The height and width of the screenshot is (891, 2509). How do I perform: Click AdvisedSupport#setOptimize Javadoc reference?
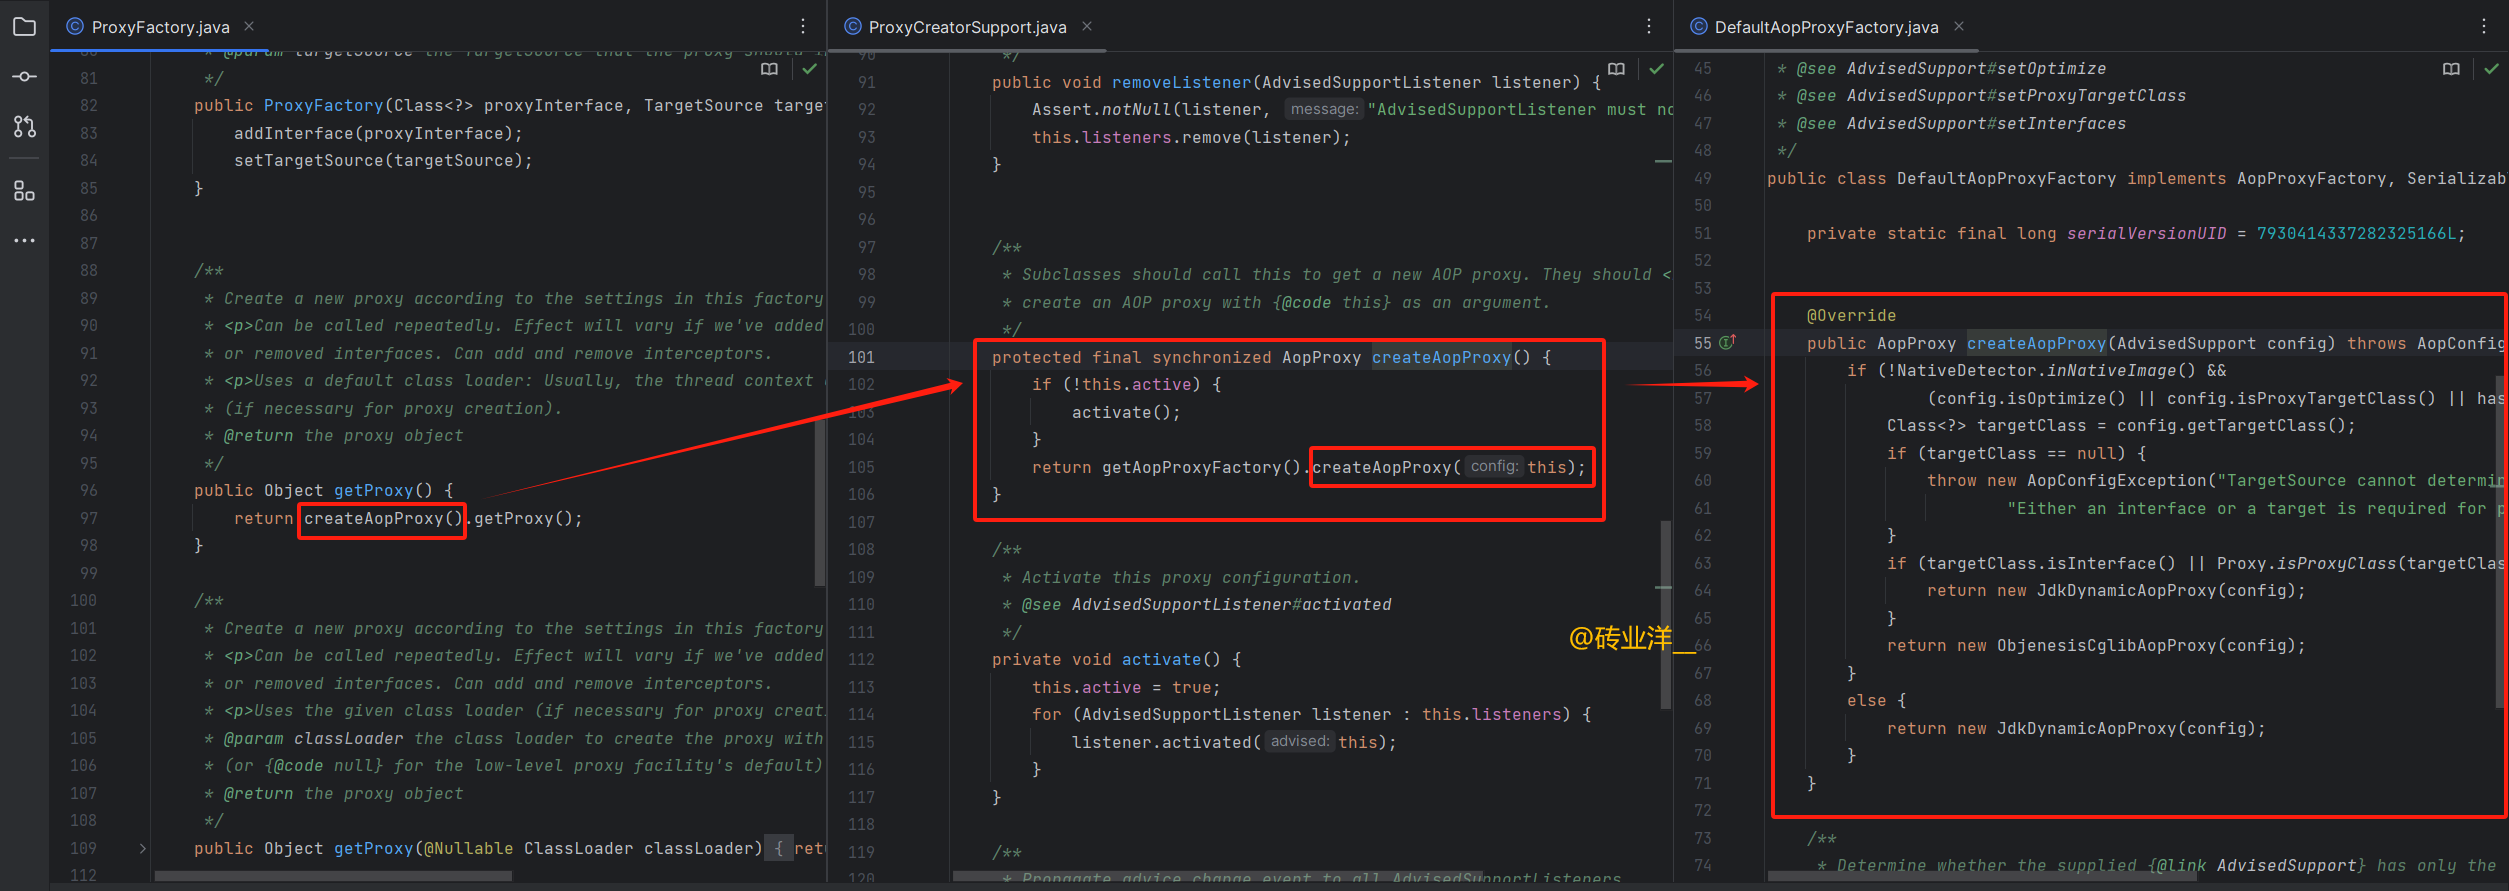(1976, 69)
